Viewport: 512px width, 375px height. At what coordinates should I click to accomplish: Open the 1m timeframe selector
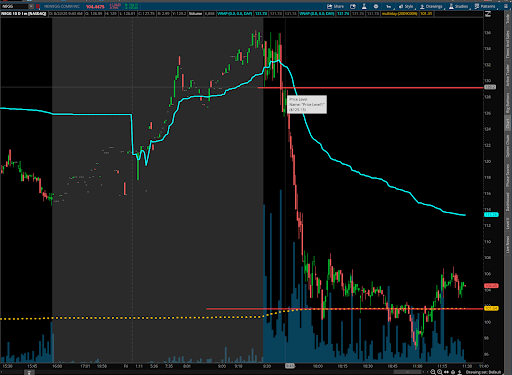pyautogui.click(x=388, y=6)
